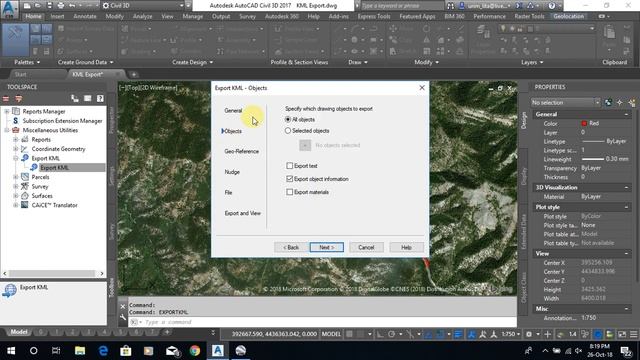Expand the Parcels tree node
The width and height of the screenshot is (640, 360).
pyautogui.click(x=16, y=177)
